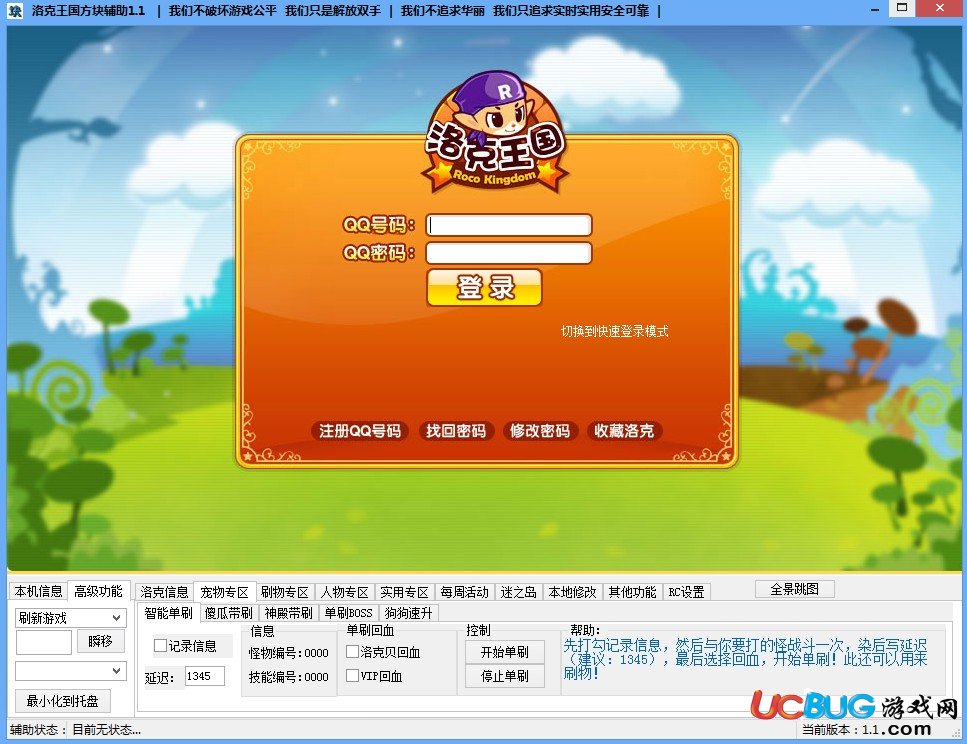Screen dimensions: 967x744
Task: Click 切换到快速登录模式 link
Action: pyautogui.click(x=614, y=331)
